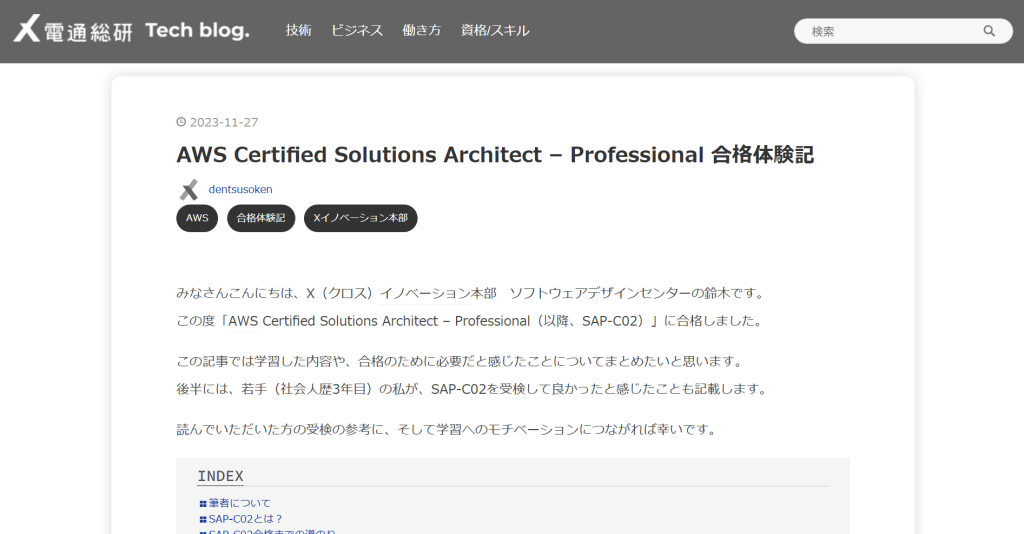The width and height of the screenshot is (1024, 534).
Task: Click the magnifying glass search icon
Action: (989, 31)
